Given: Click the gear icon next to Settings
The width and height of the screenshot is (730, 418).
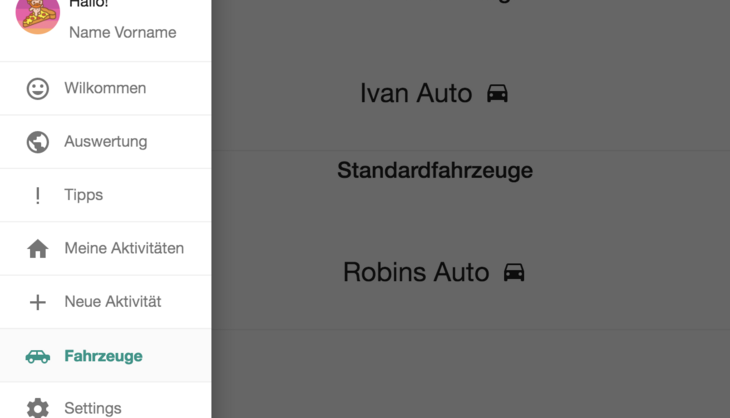Looking at the screenshot, I should point(38,408).
